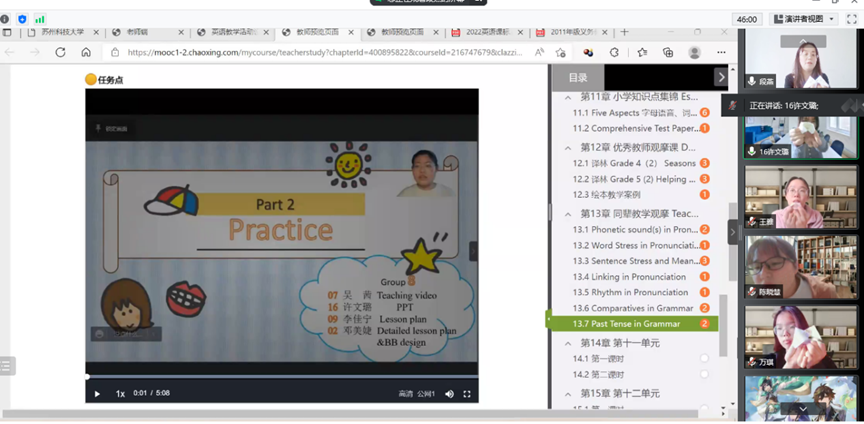Image resolution: width=864 pixels, height=424 pixels.
Task: Click the browser back arrow
Action: pos(10,52)
